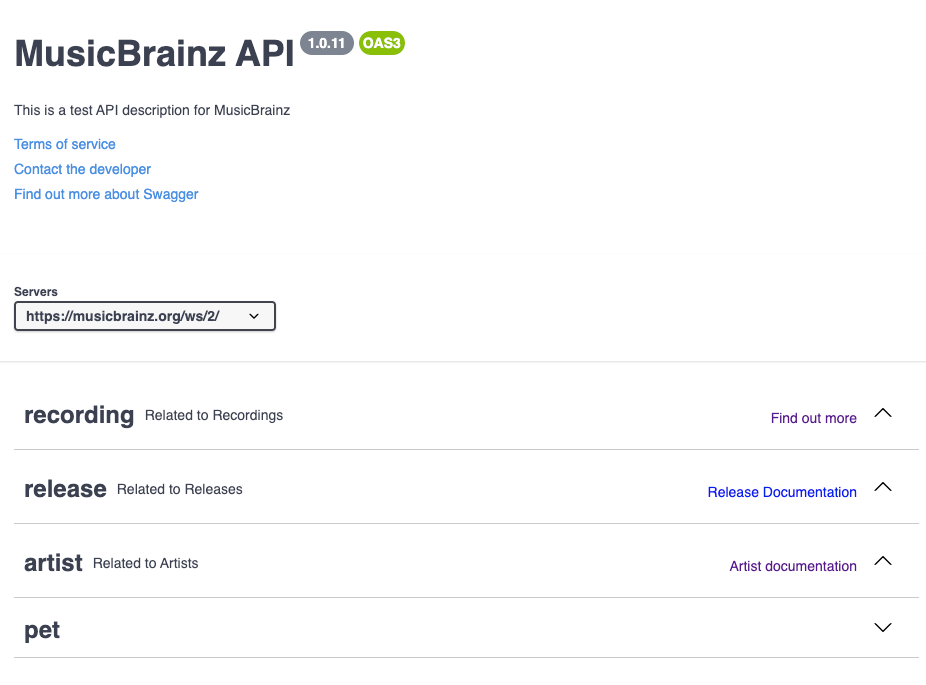Select the recording tag heading
This screenshot has height=685, width=926.
(79, 415)
